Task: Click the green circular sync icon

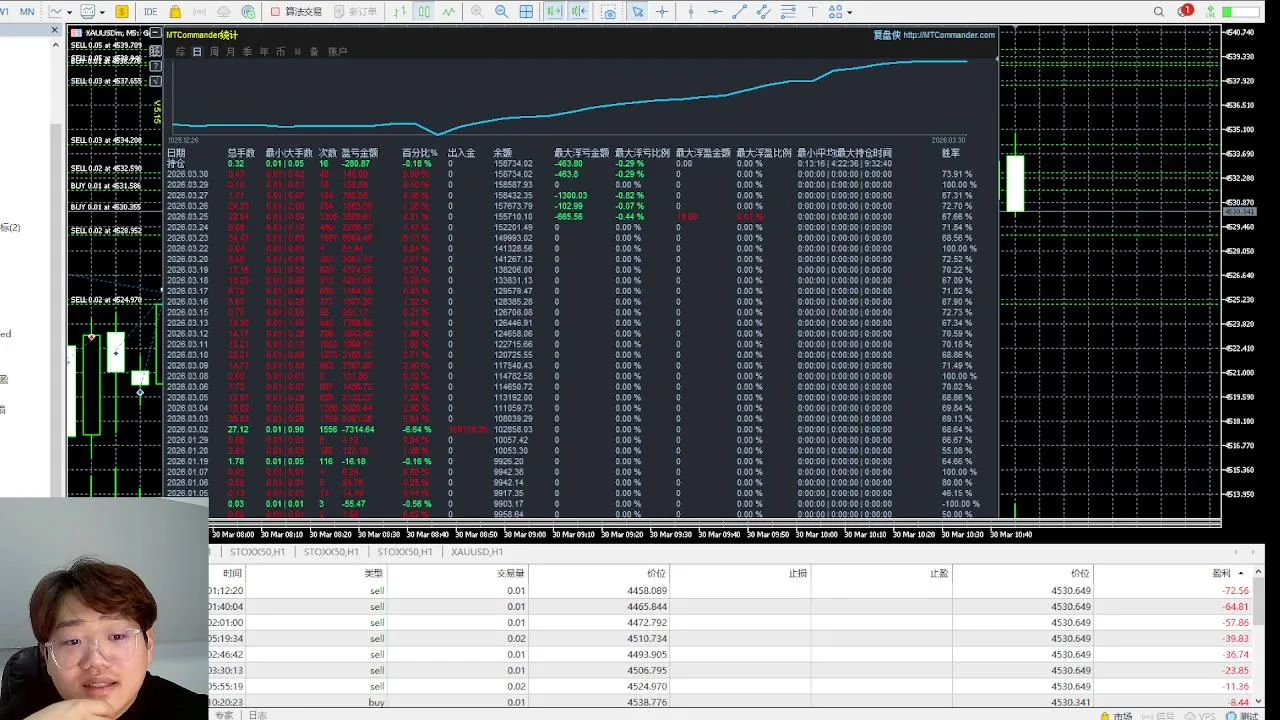Action: click(247, 12)
